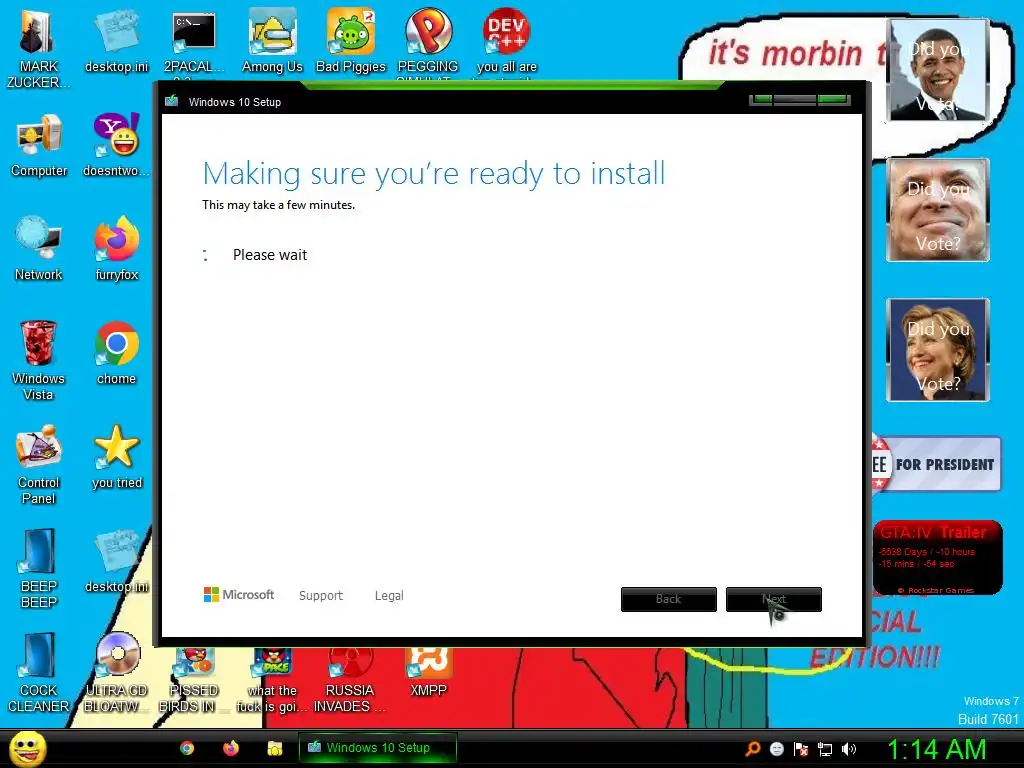Open Firefox from the taskbar
Viewport: 1024px width, 768px height.
tap(231, 748)
